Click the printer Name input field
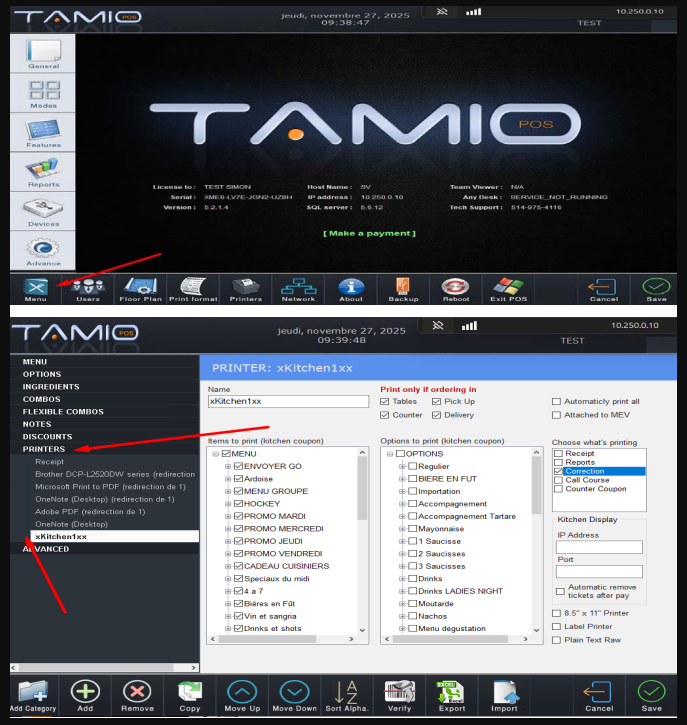The width and height of the screenshot is (687, 725). tap(288, 401)
